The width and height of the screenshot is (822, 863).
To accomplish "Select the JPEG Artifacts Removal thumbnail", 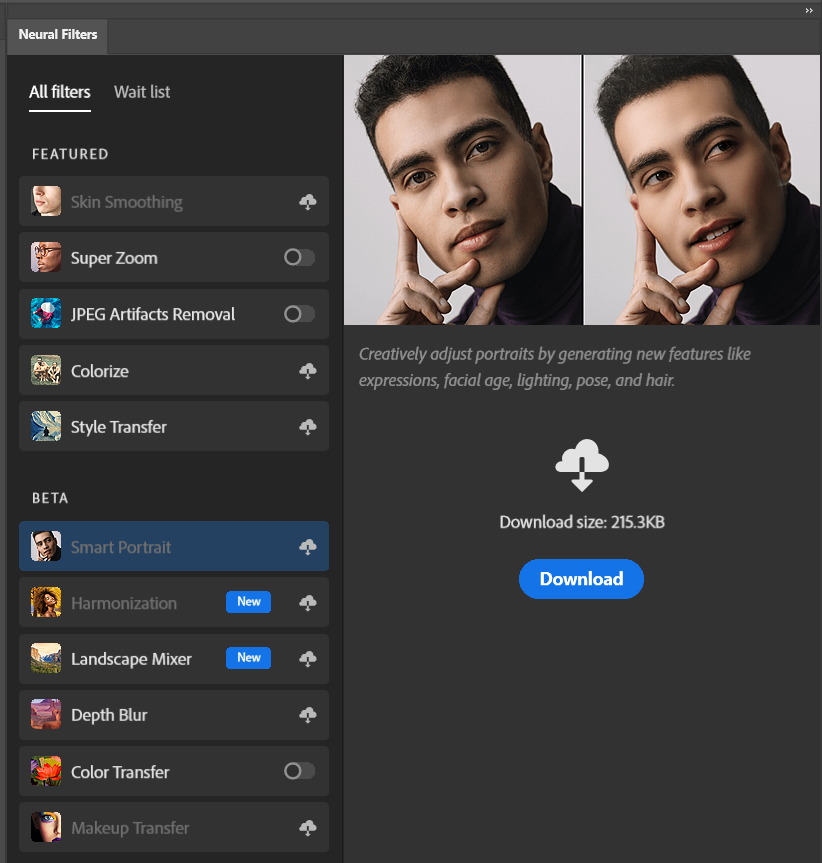I will click(46, 313).
